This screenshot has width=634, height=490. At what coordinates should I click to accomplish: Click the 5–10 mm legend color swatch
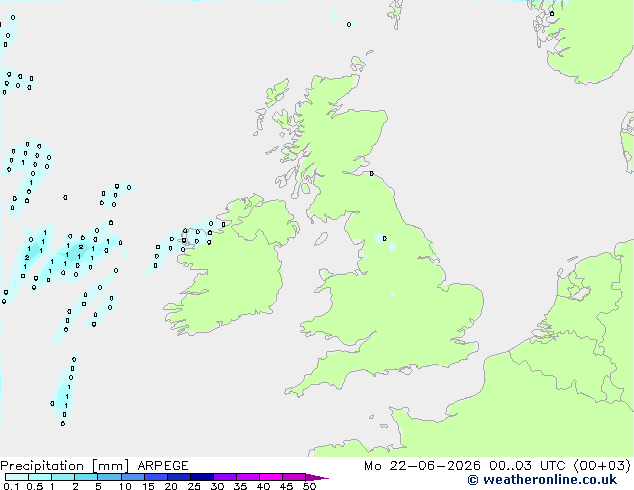[x=109, y=477]
